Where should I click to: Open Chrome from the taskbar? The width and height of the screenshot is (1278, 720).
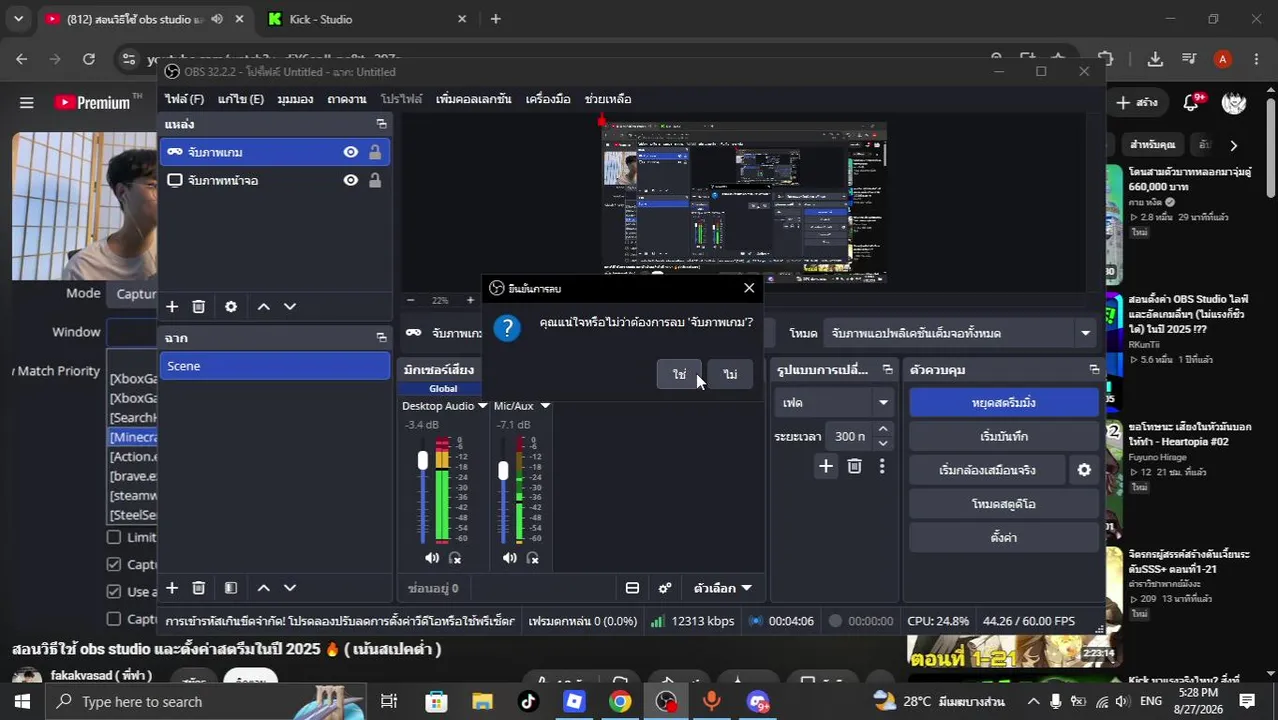[x=620, y=701]
